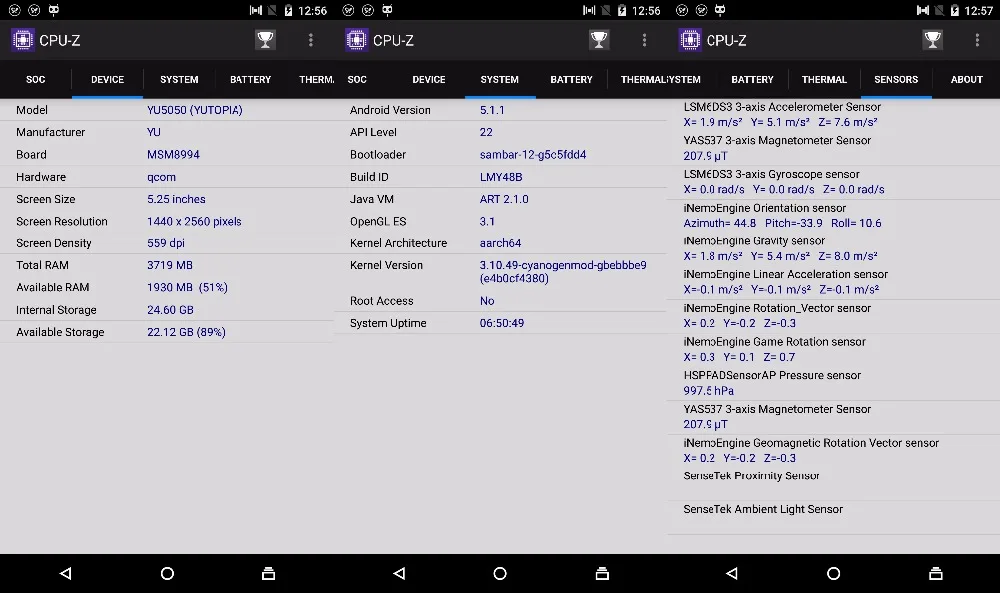Image resolution: width=1000 pixels, height=593 pixels.
Task: Click the HSPPADSensorAP Pressure sensor entry
Action: pyautogui.click(x=833, y=383)
